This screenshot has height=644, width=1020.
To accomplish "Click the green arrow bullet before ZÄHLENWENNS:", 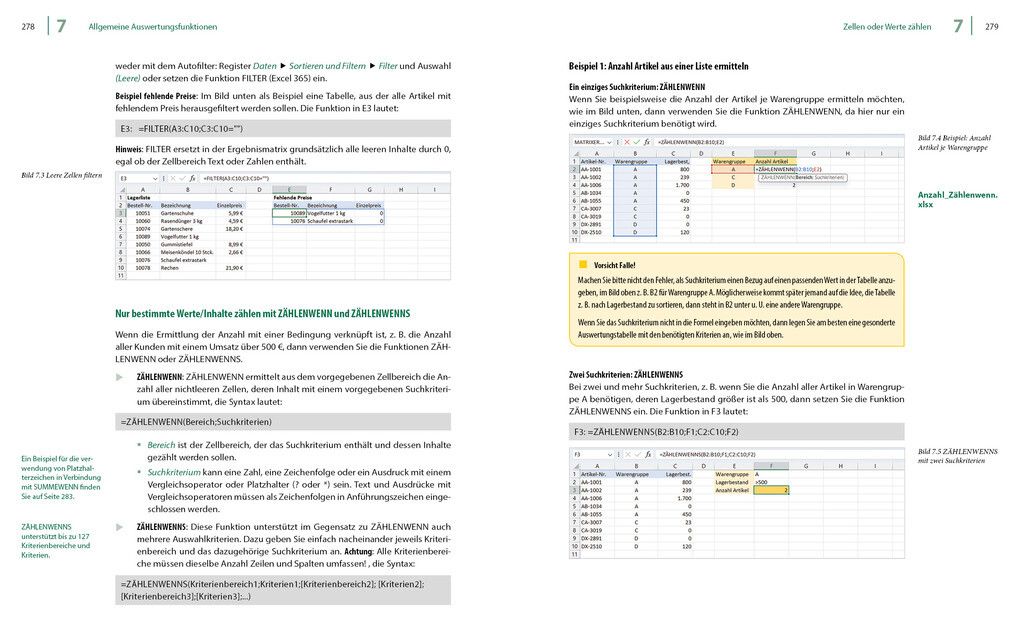I will pyautogui.click(x=120, y=527).
